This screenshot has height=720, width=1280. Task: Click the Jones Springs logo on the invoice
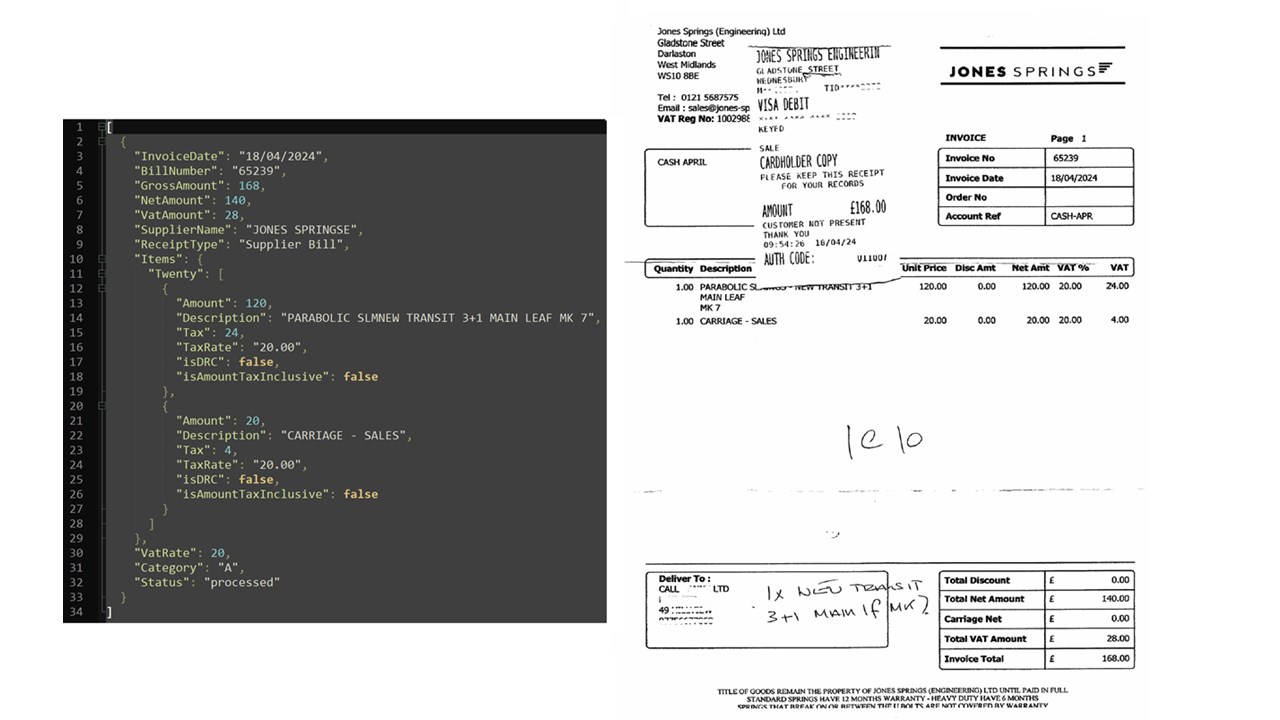click(x=1030, y=70)
